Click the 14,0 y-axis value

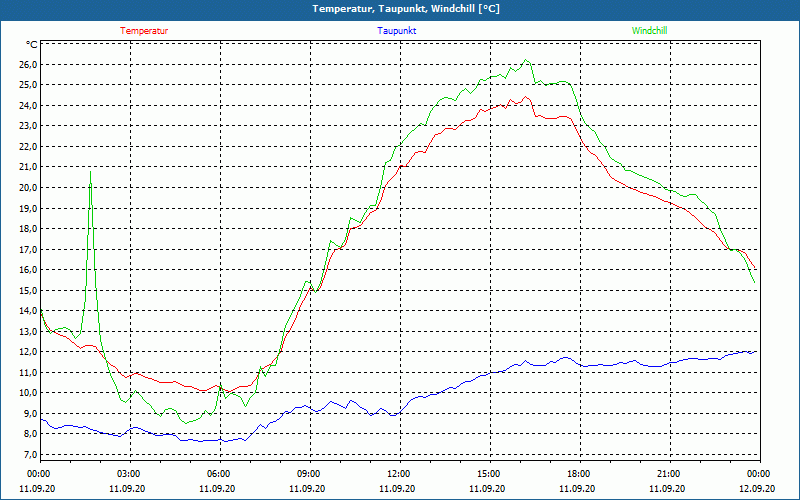click(x=29, y=311)
